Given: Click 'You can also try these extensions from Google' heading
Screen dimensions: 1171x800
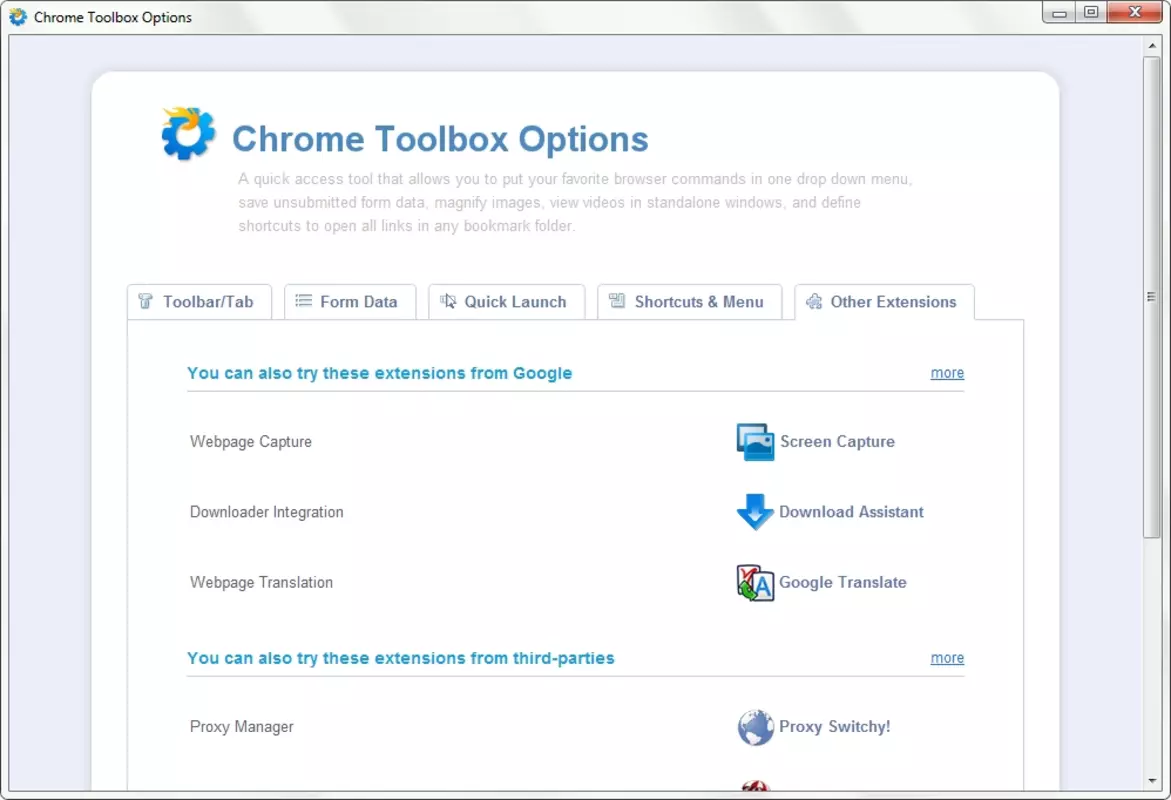Looking at the screenshot, I should 379,373.
